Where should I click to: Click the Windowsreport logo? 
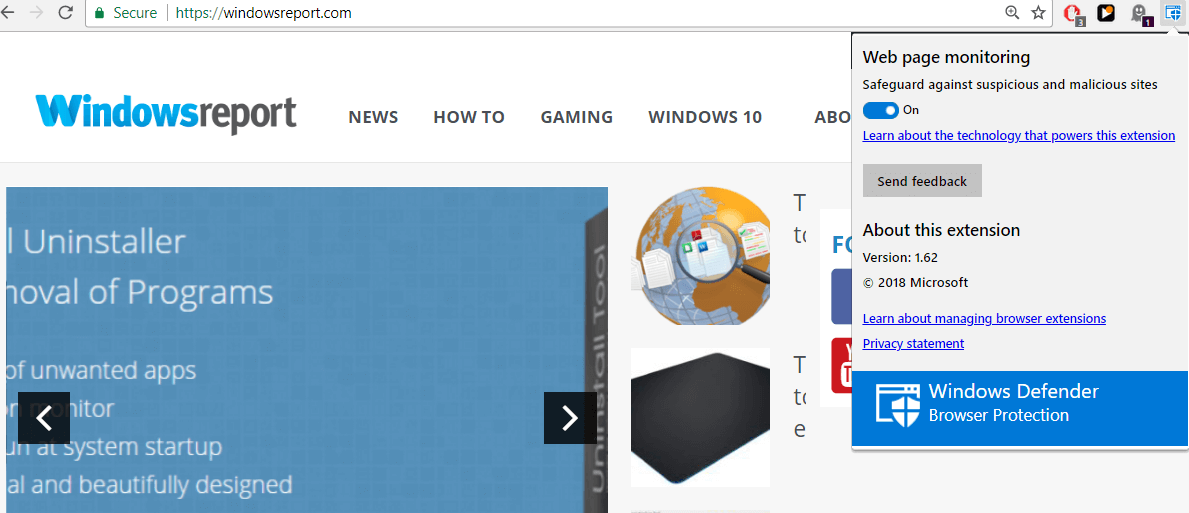pos(165,114)
